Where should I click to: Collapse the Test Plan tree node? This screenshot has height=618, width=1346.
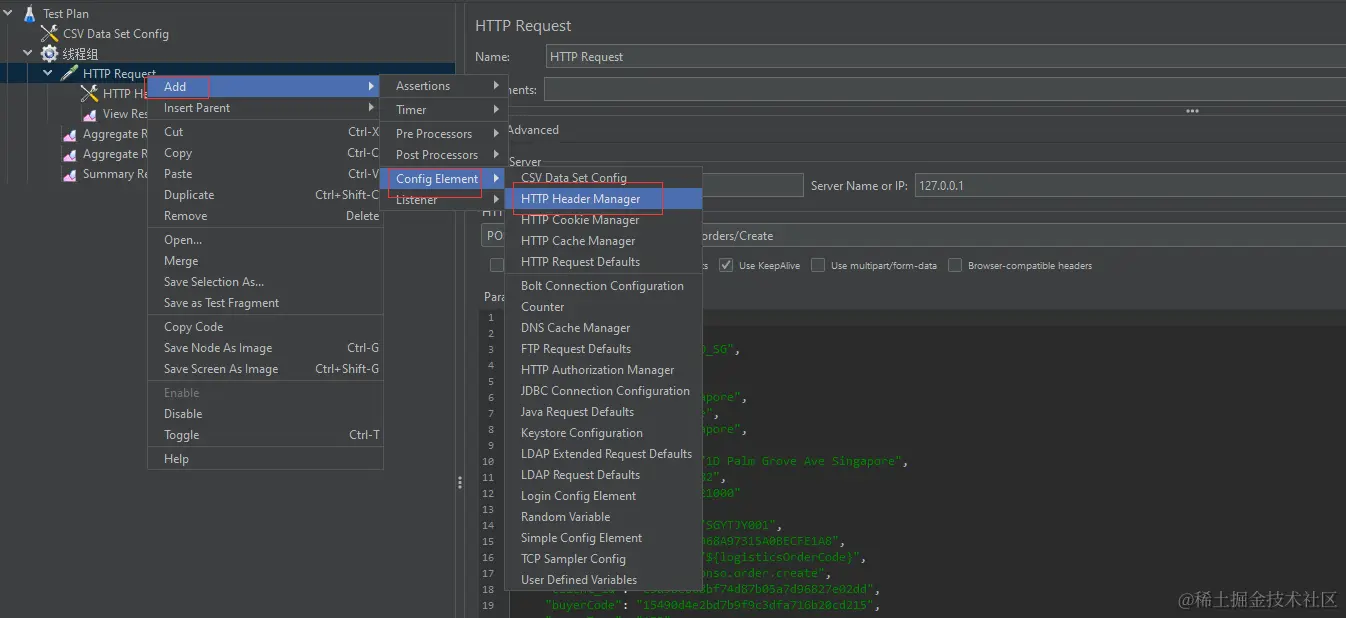click(9, 14)
